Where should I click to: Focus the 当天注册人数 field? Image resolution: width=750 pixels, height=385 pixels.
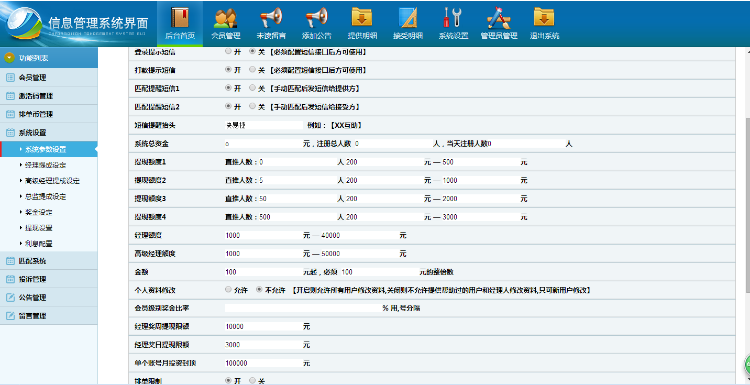click(x=526, y=143)
